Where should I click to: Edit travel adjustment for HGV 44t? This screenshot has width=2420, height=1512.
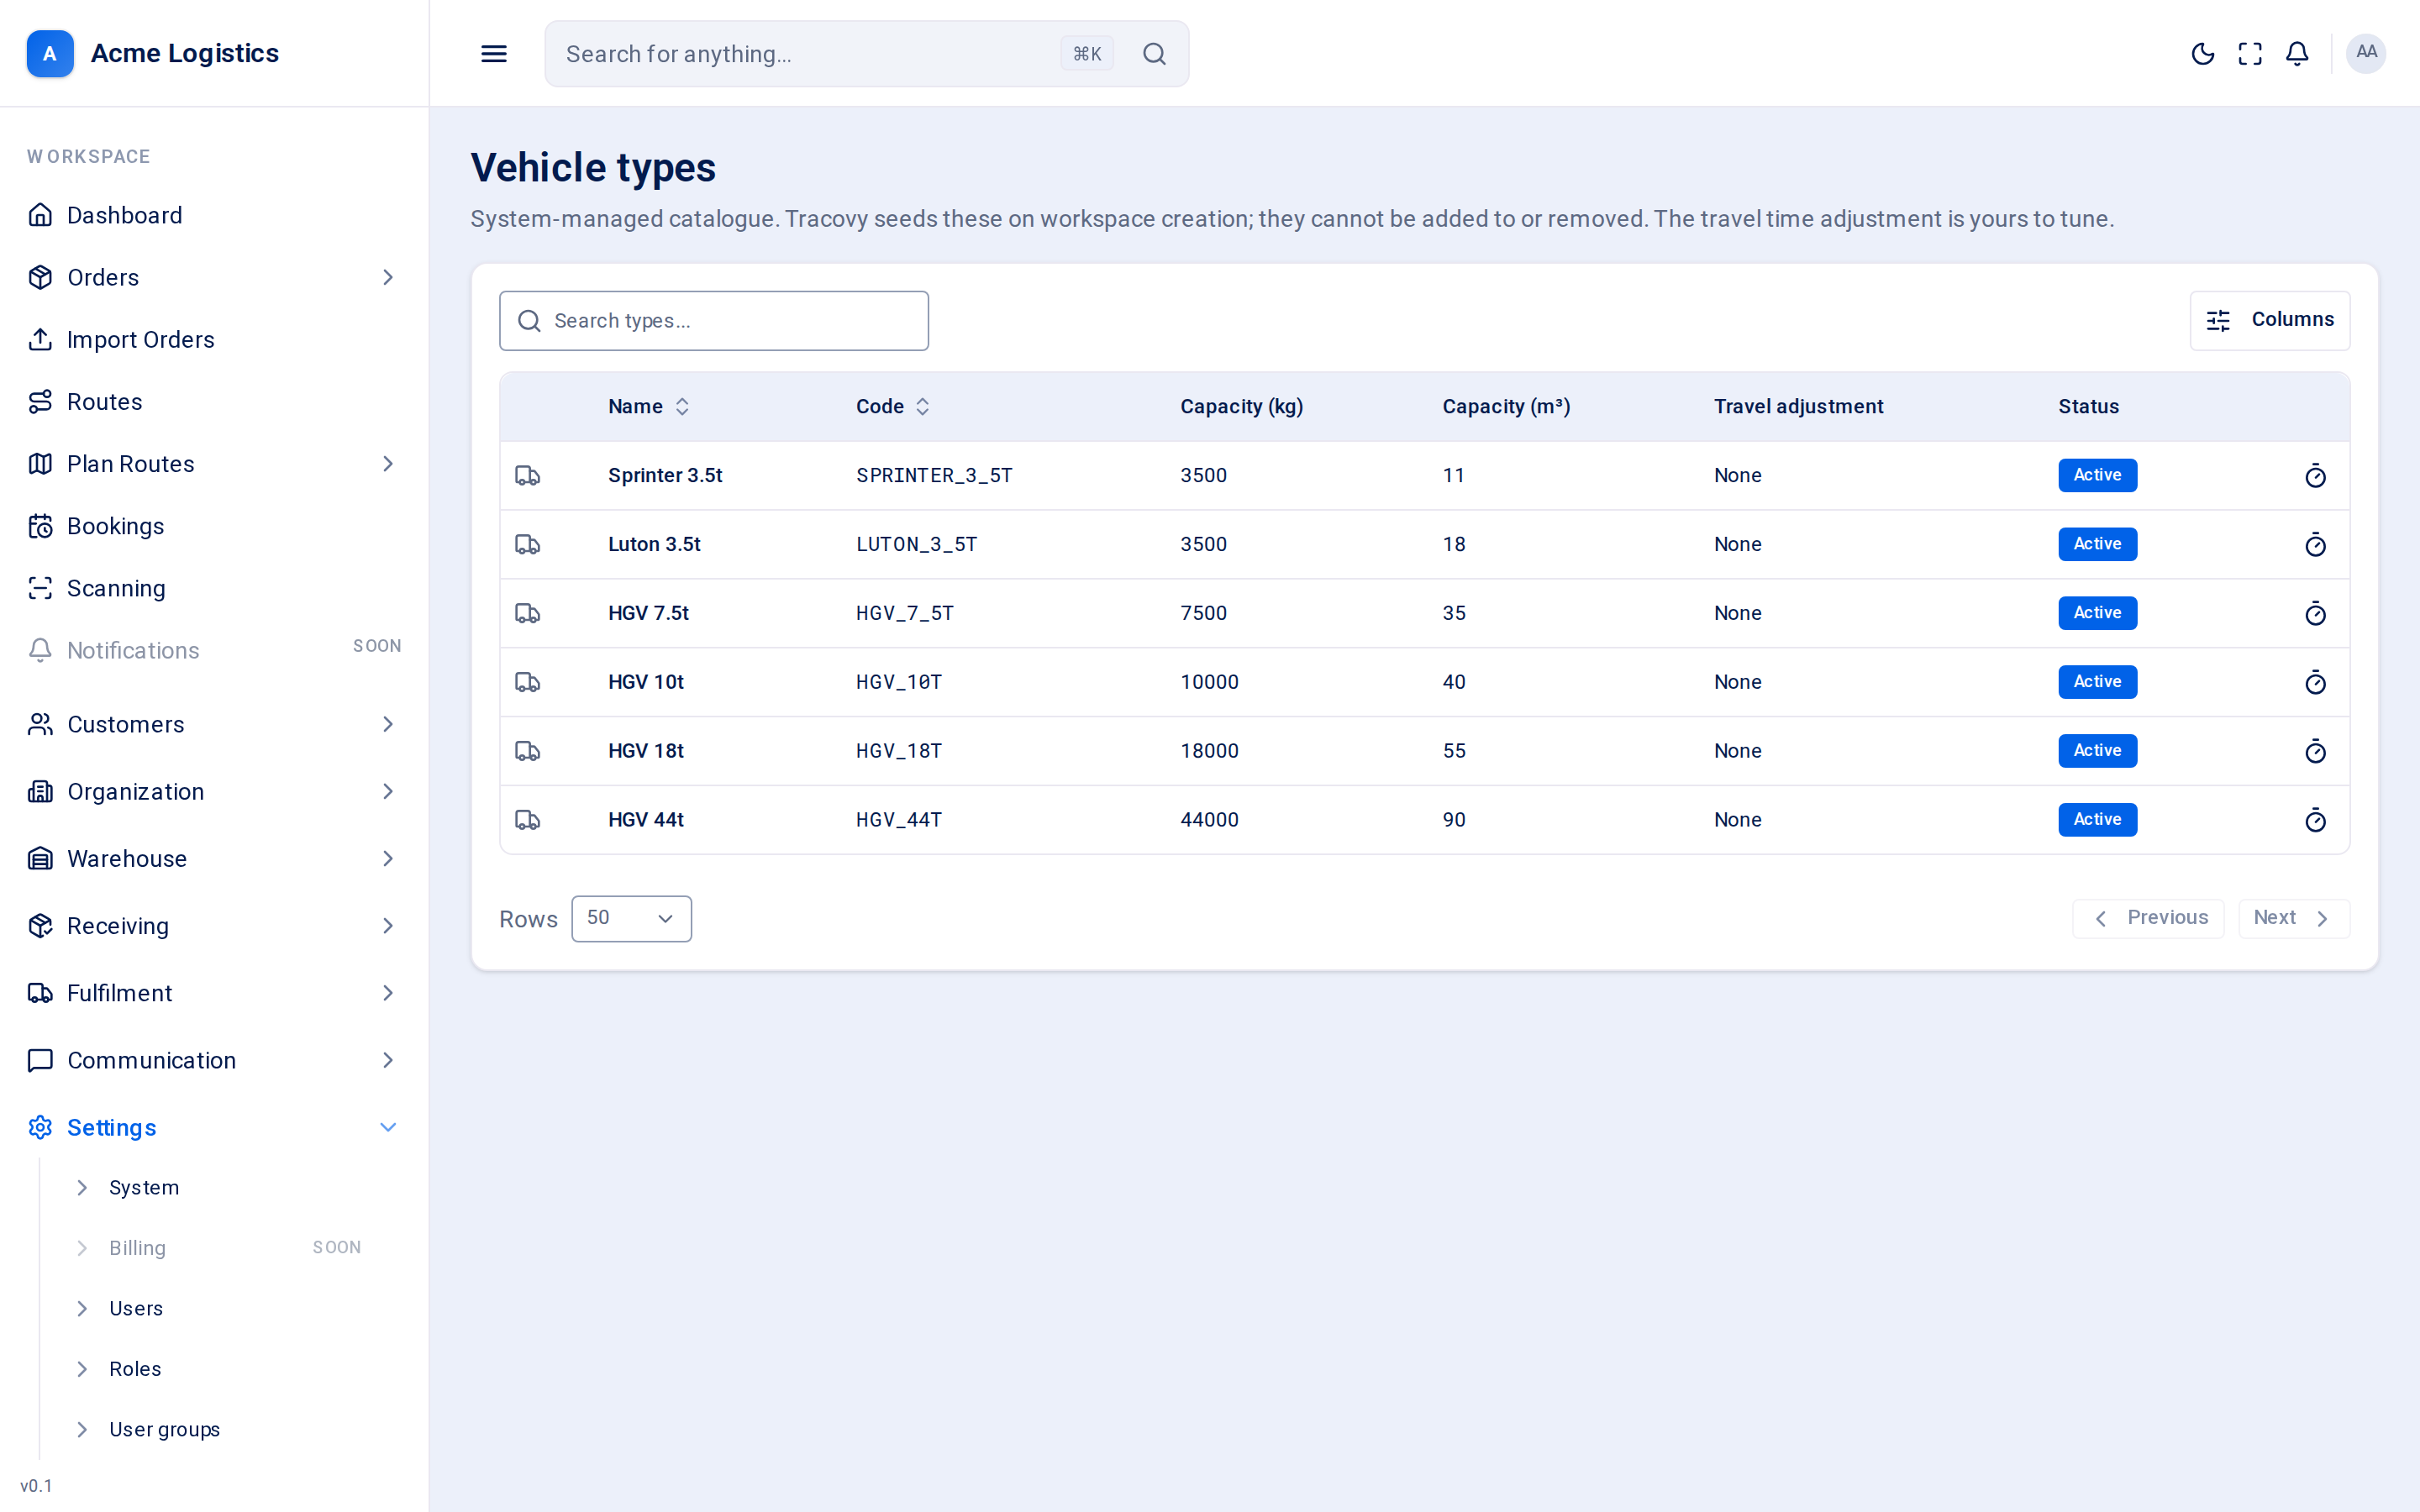[x=2315, y=820]
